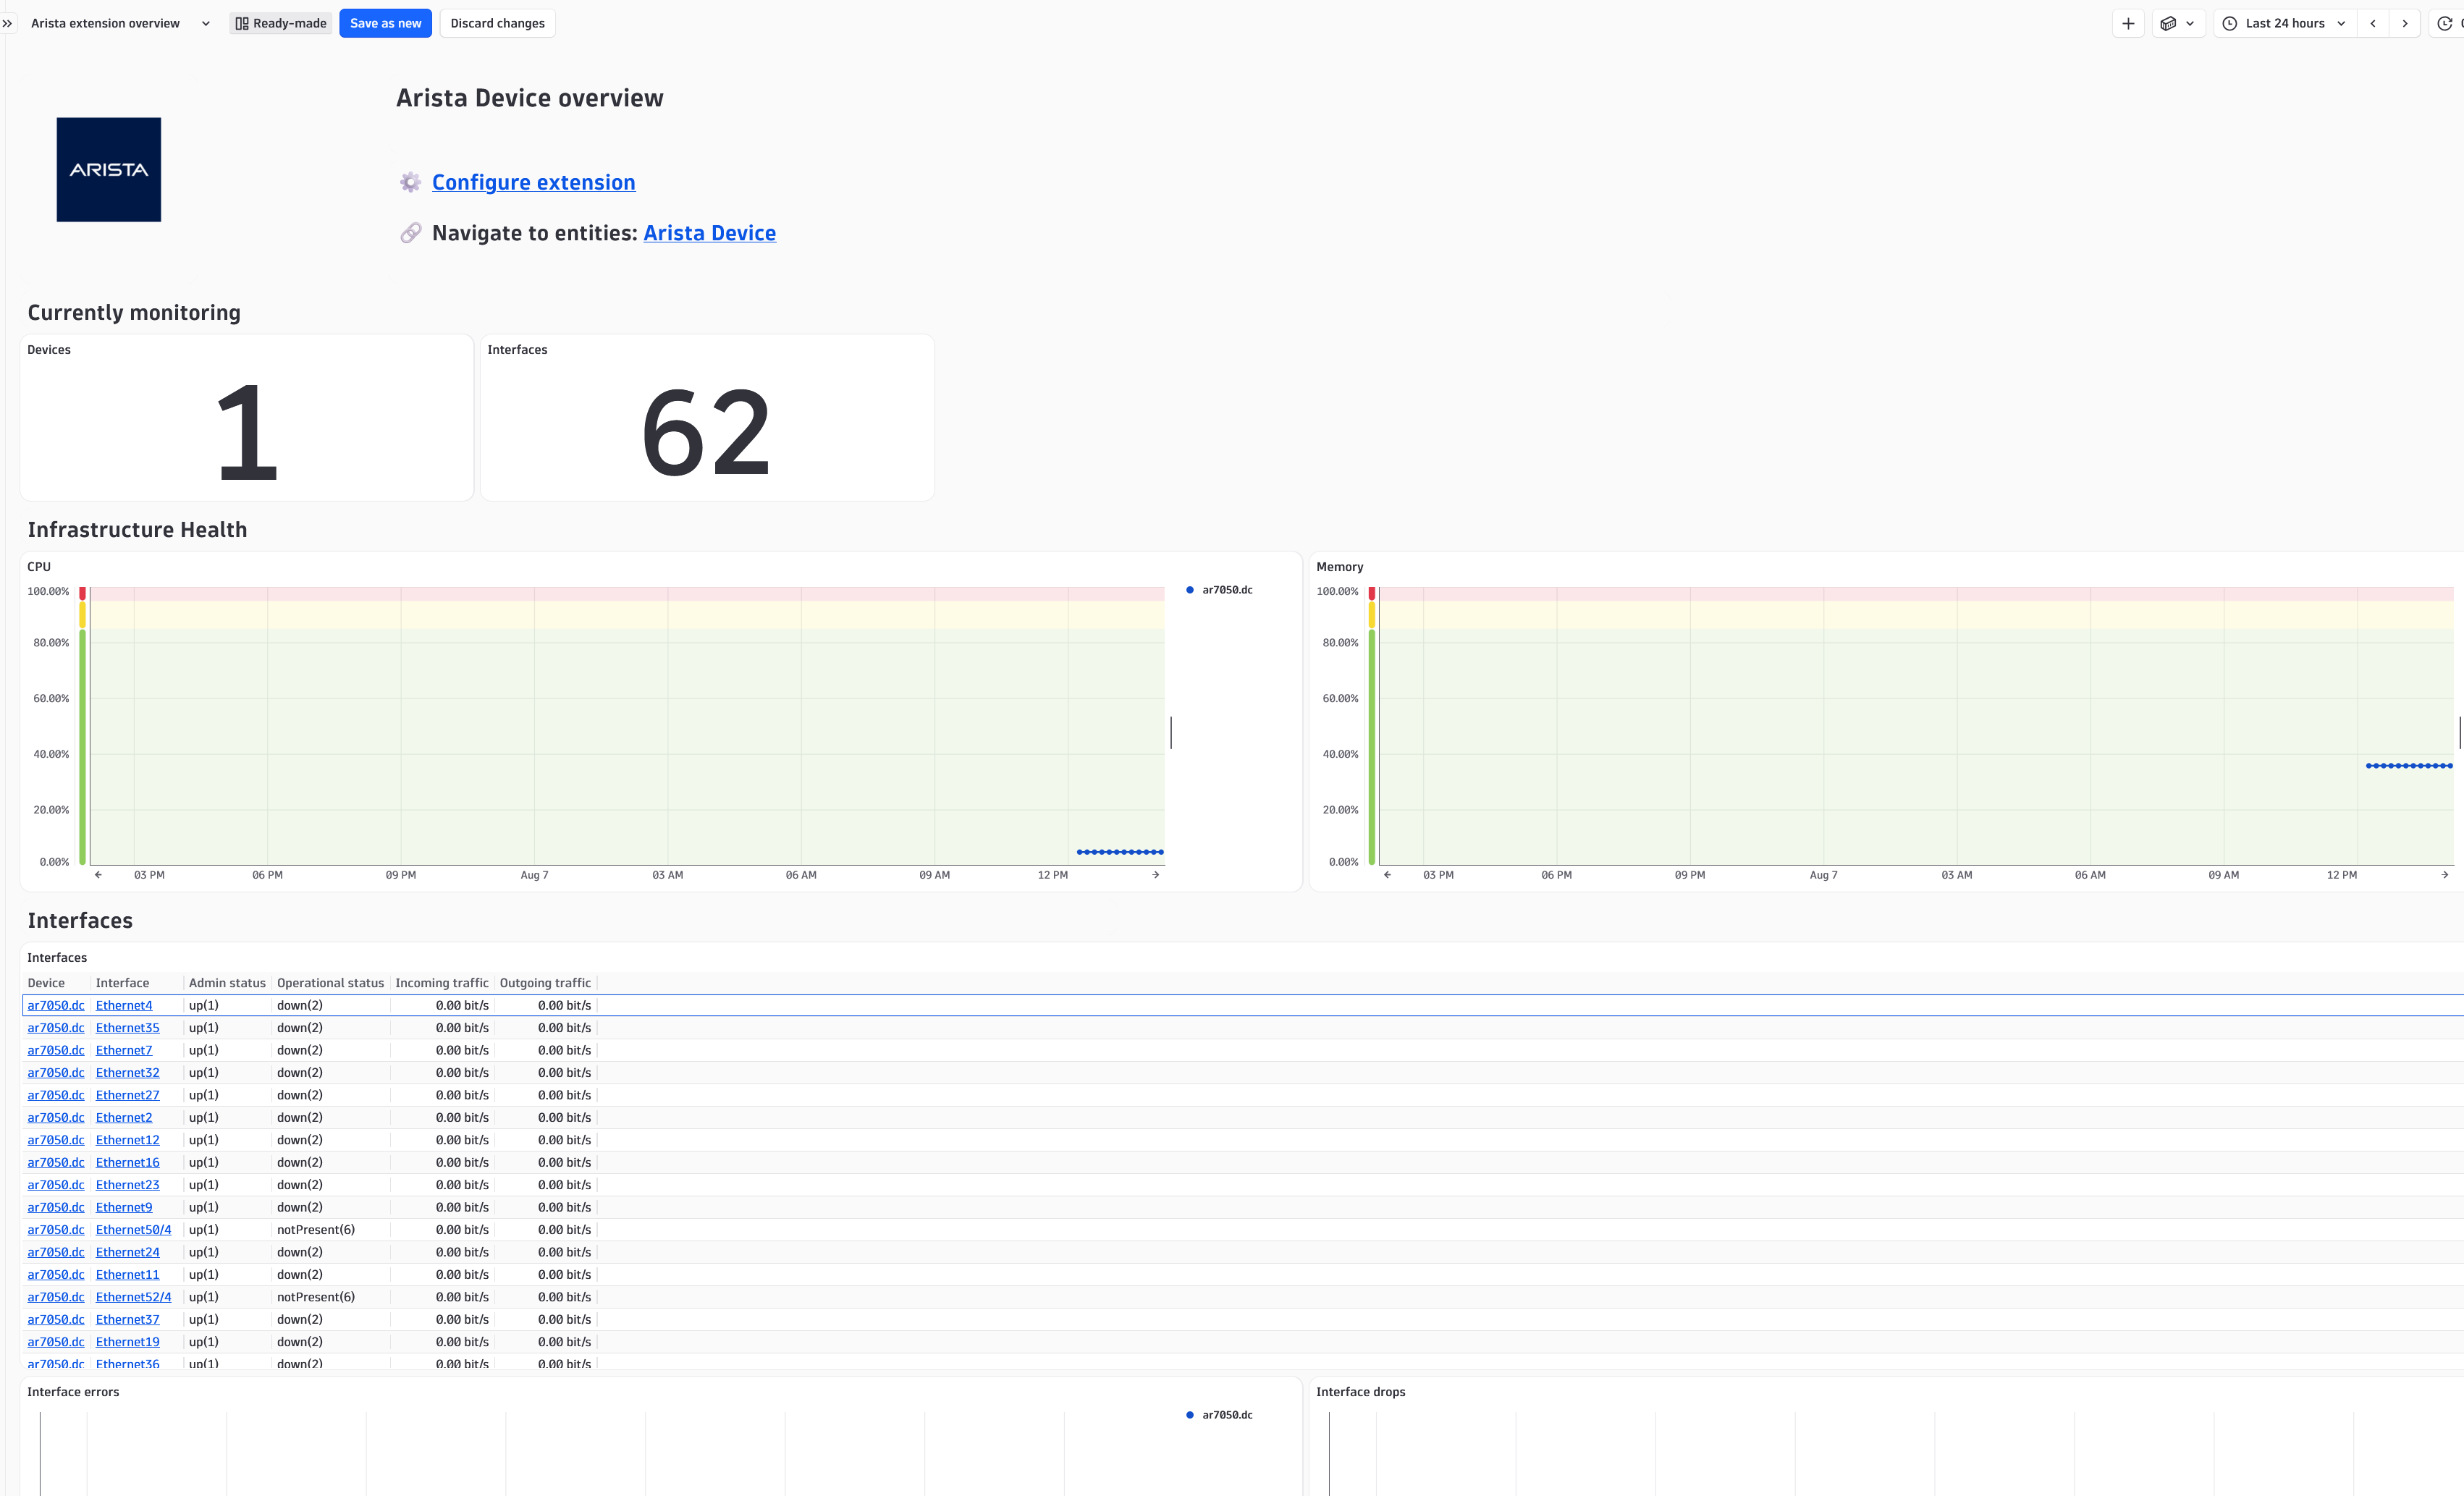2464x1496 pixels.
Task: Open the Arista Device entities link
Action: coord(710,233)
